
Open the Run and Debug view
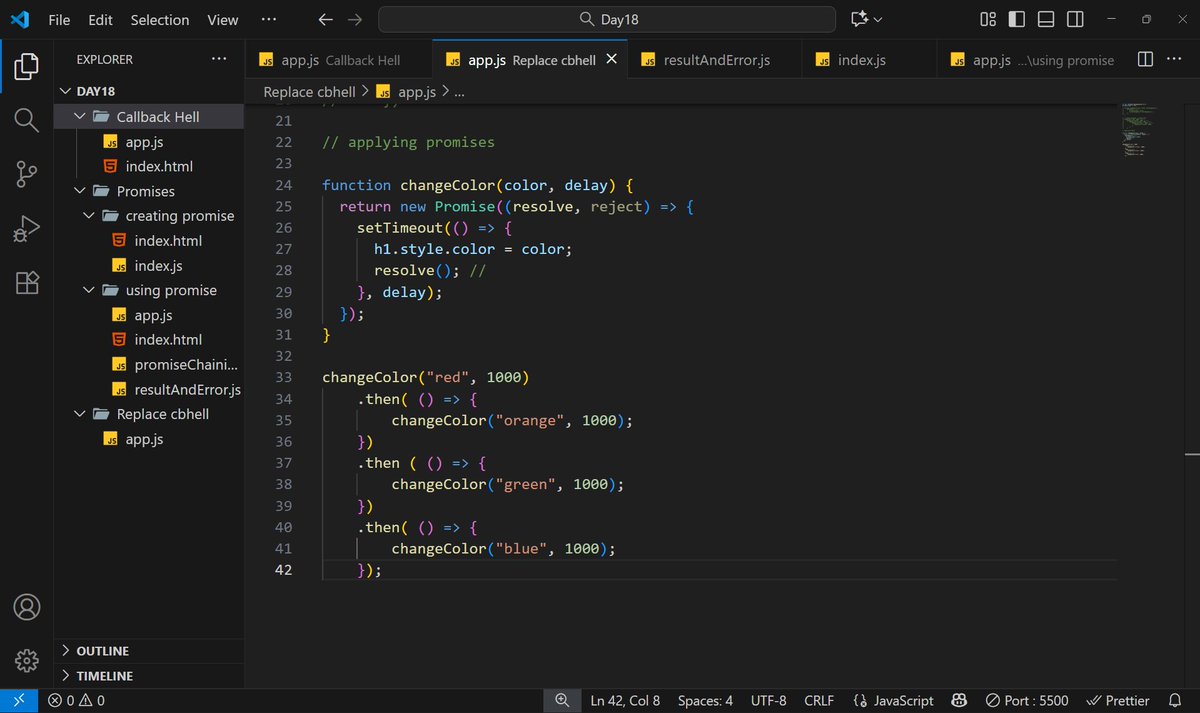(x=27, y=229)
